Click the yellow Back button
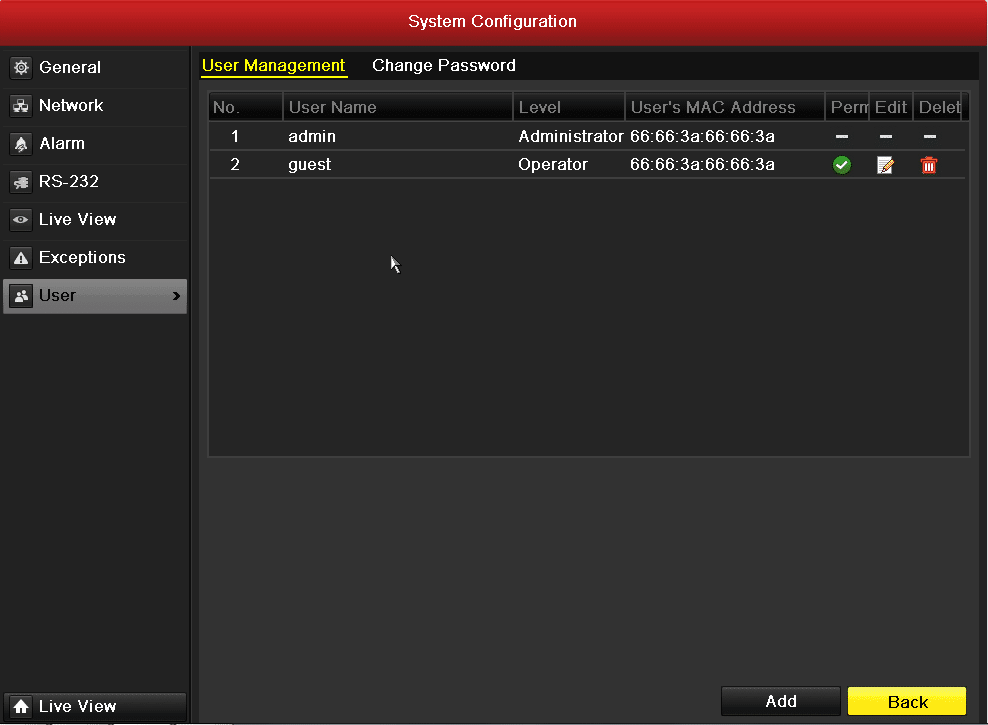The image size is (988, 725). click(x=907, y=701)
